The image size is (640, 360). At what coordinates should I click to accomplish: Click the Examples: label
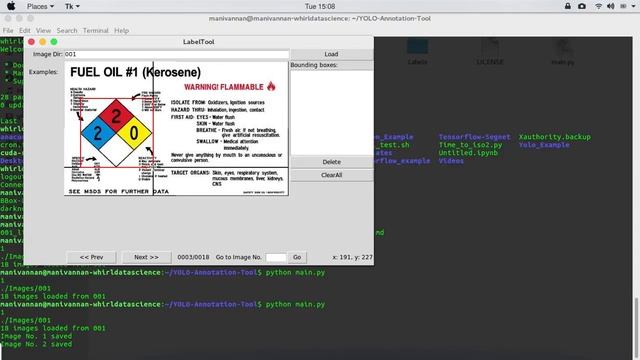(43, 72)
